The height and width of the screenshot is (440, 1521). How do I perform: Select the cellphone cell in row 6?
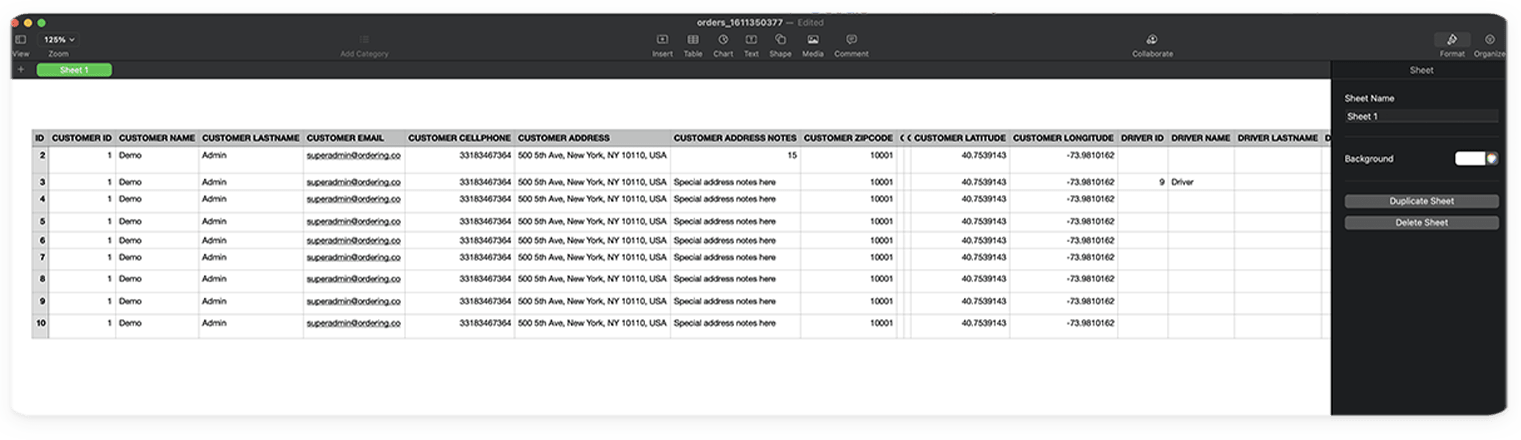[x=460, y=240]
